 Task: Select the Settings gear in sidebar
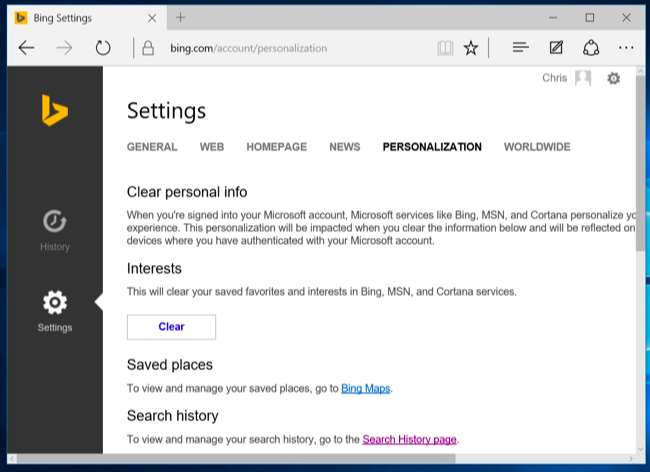[55, 311]
